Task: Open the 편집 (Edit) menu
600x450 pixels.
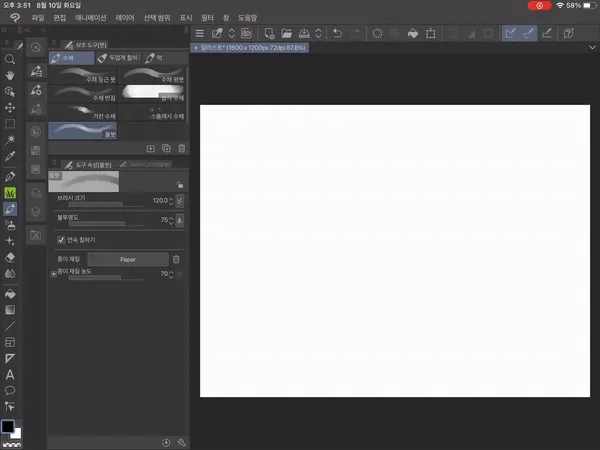Action: (x=60, y=18)
